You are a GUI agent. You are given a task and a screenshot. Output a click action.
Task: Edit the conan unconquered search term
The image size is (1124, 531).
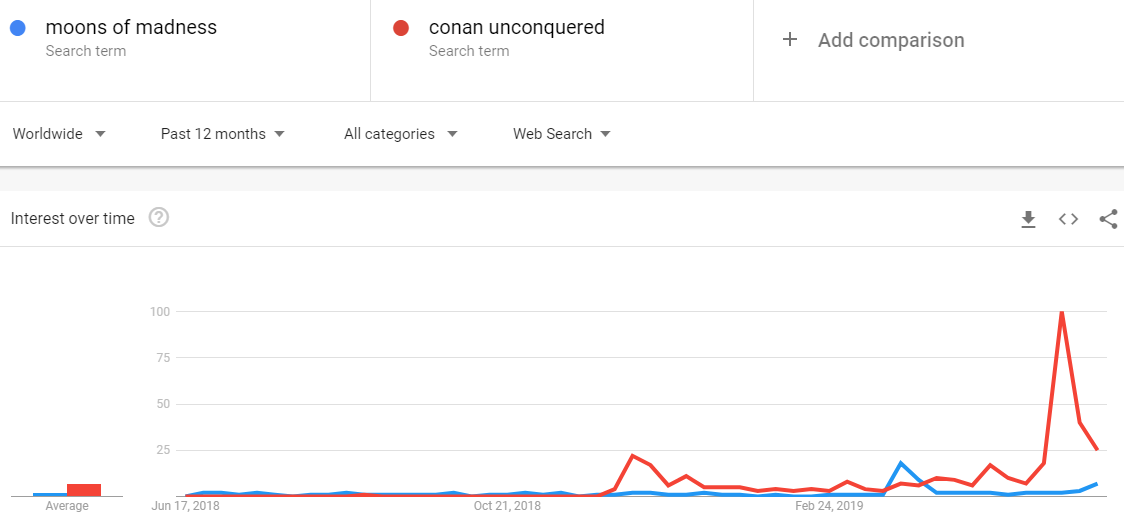tap(517, 28)
